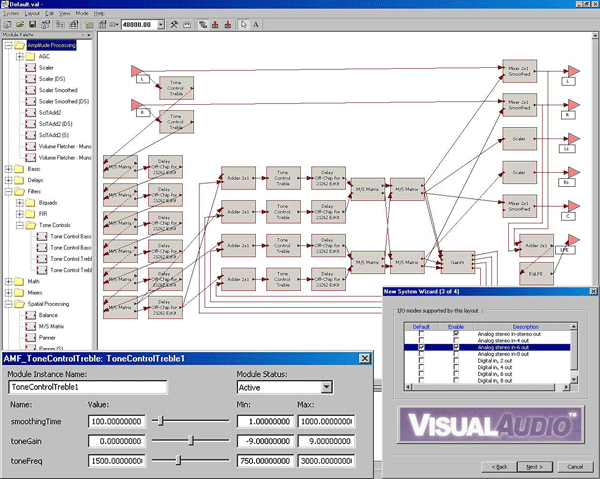Click the toneGain slider
This screenshot has height=479, width=600.
coord(191,441)
